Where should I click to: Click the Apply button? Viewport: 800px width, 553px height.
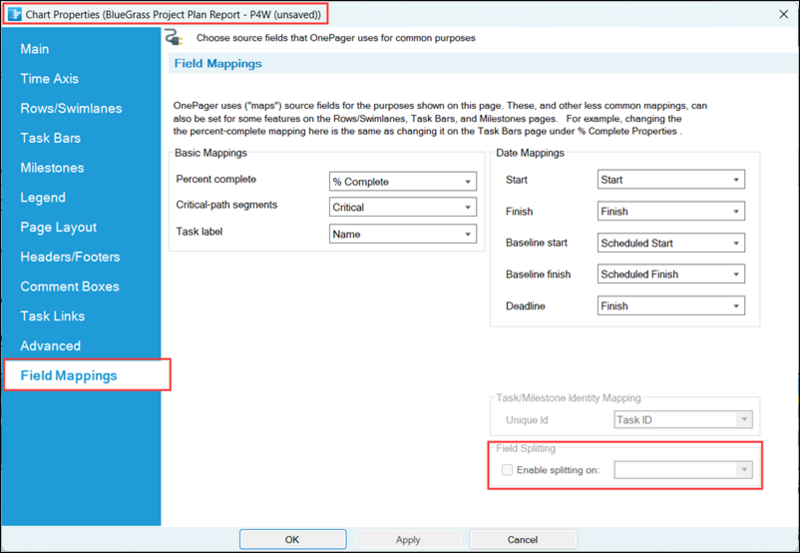(x=408, y=539)
